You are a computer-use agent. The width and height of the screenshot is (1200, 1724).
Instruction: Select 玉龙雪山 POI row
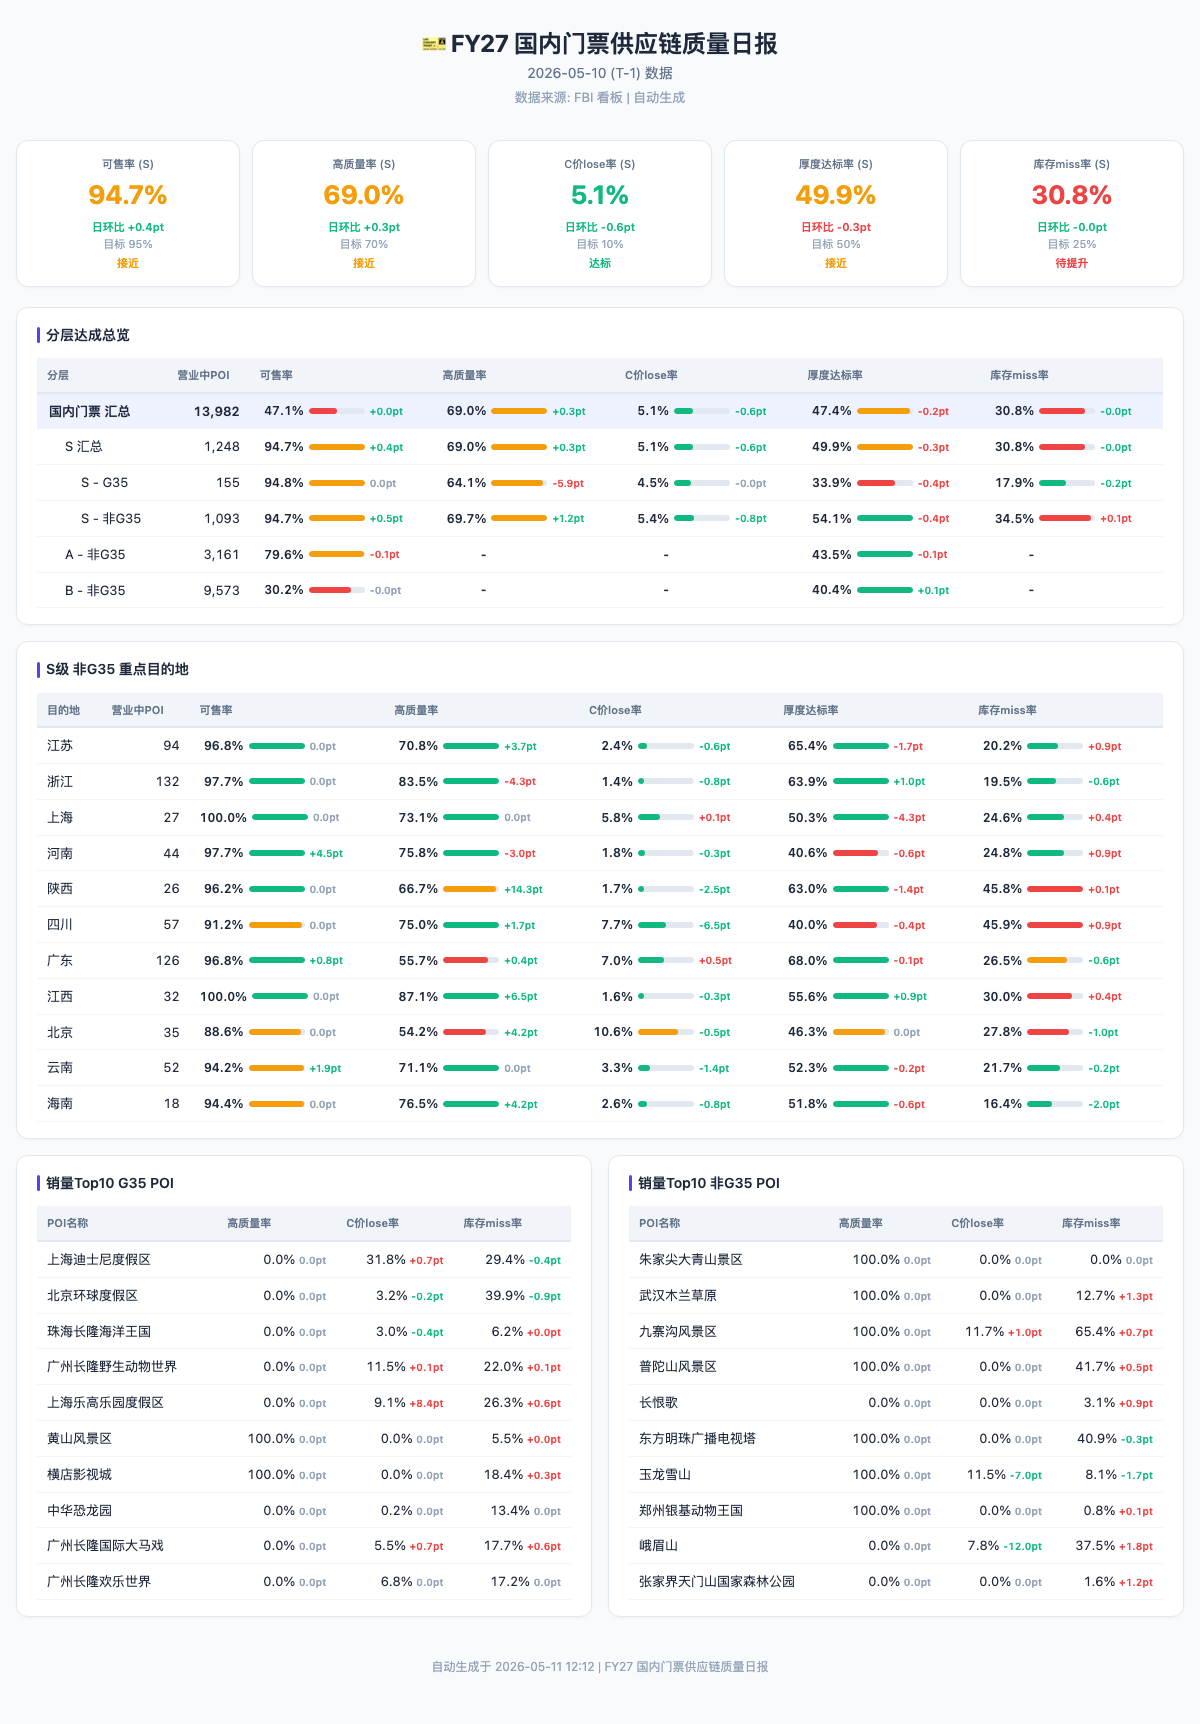896,1475
